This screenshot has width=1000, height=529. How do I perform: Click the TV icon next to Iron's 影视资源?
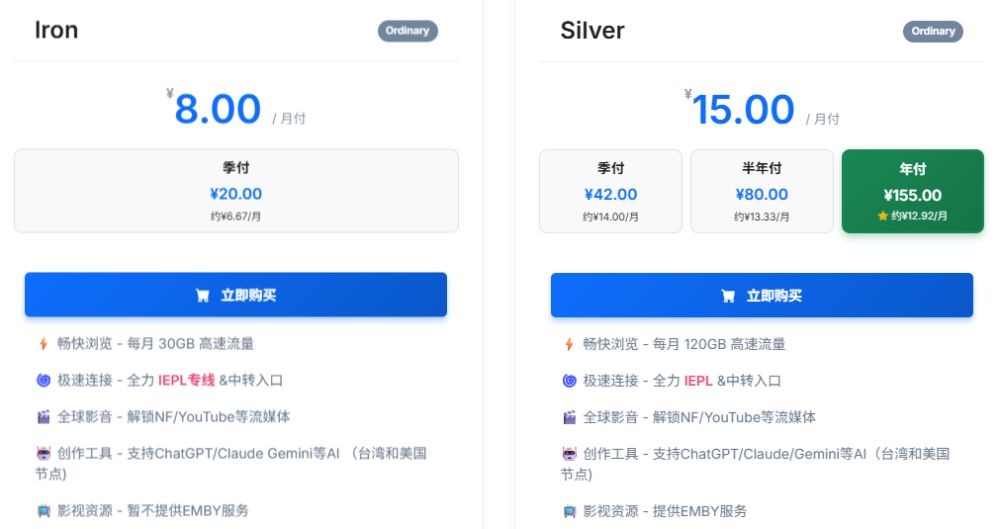click(x=43, y=511)
